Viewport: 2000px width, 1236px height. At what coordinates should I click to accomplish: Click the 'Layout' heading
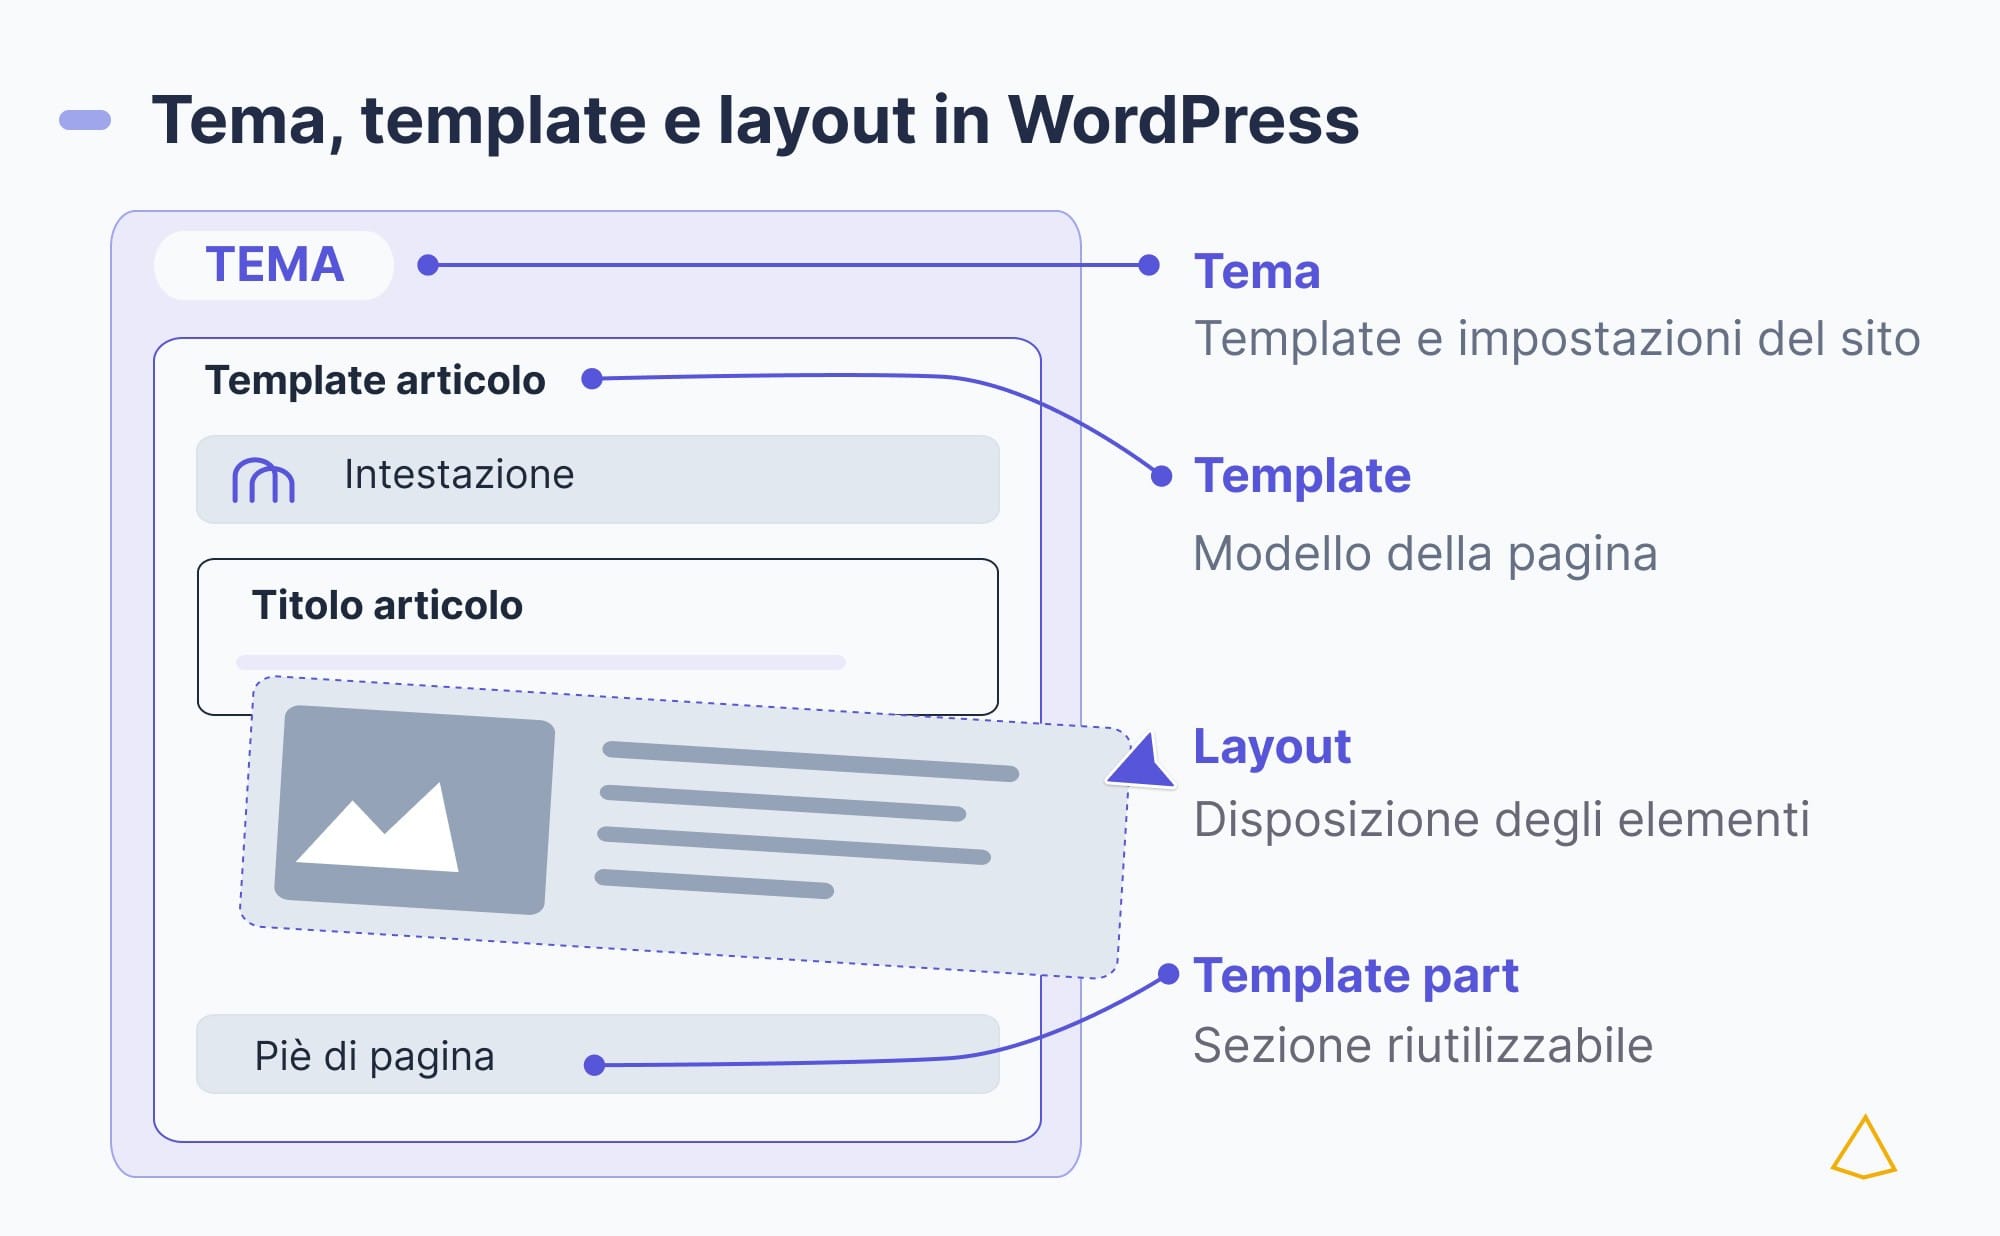[1272, 747]
